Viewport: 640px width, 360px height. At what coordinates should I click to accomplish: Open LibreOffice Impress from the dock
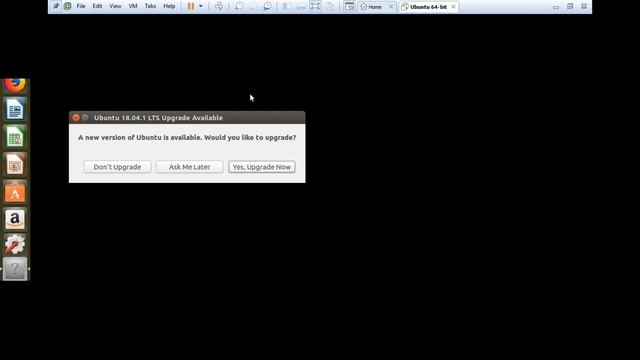(x=15, y=164)
